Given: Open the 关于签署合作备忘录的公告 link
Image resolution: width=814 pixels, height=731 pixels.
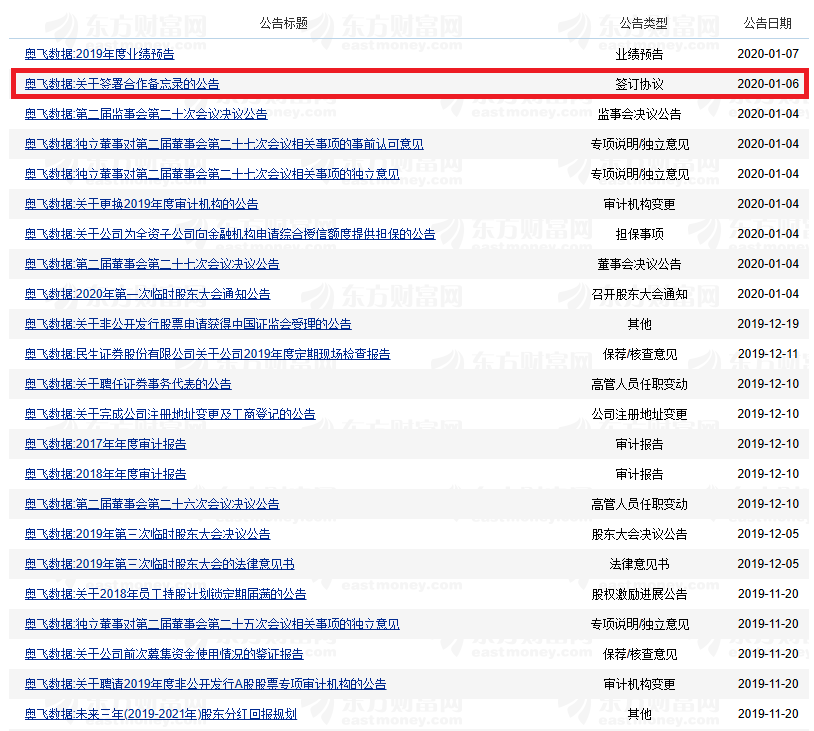Looking at the screenshot, I should point(122,84).
